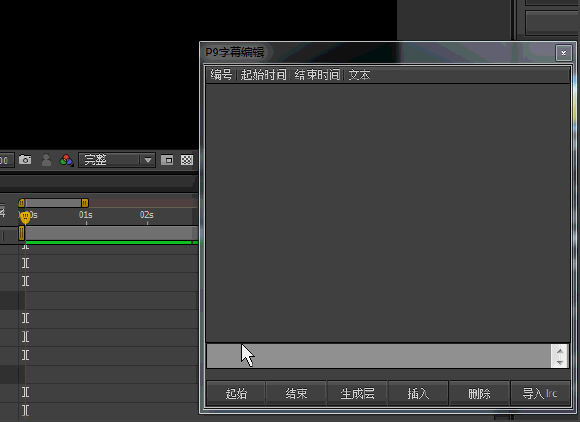Image resolution: width=580 pixels, height=422 pixels.
Task: Click the 结束 button
Action: coord(296,393)
